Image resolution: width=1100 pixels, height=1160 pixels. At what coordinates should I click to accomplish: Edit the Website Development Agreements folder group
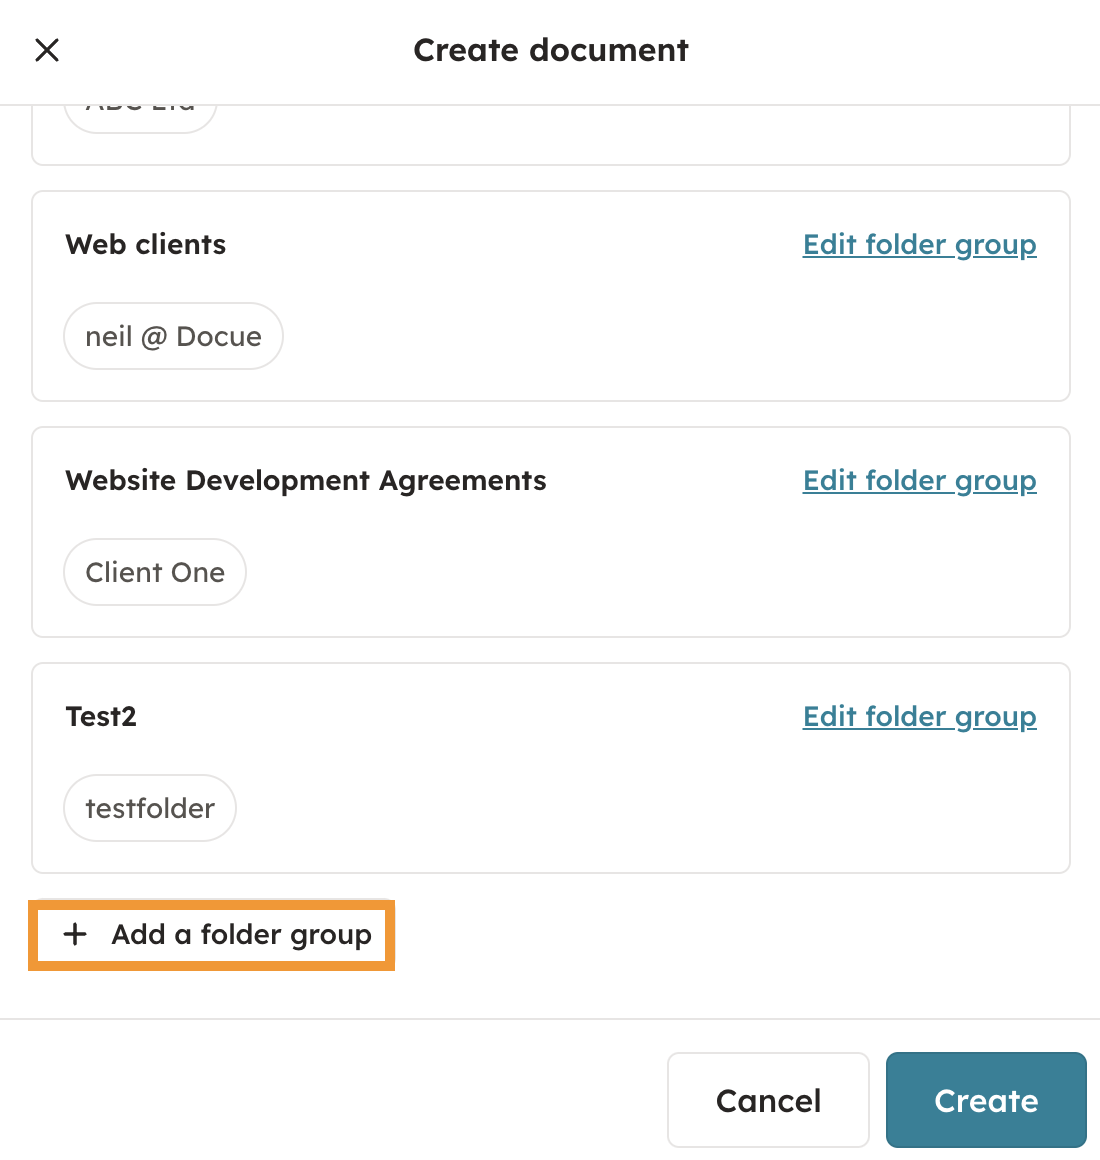[919, 481]
